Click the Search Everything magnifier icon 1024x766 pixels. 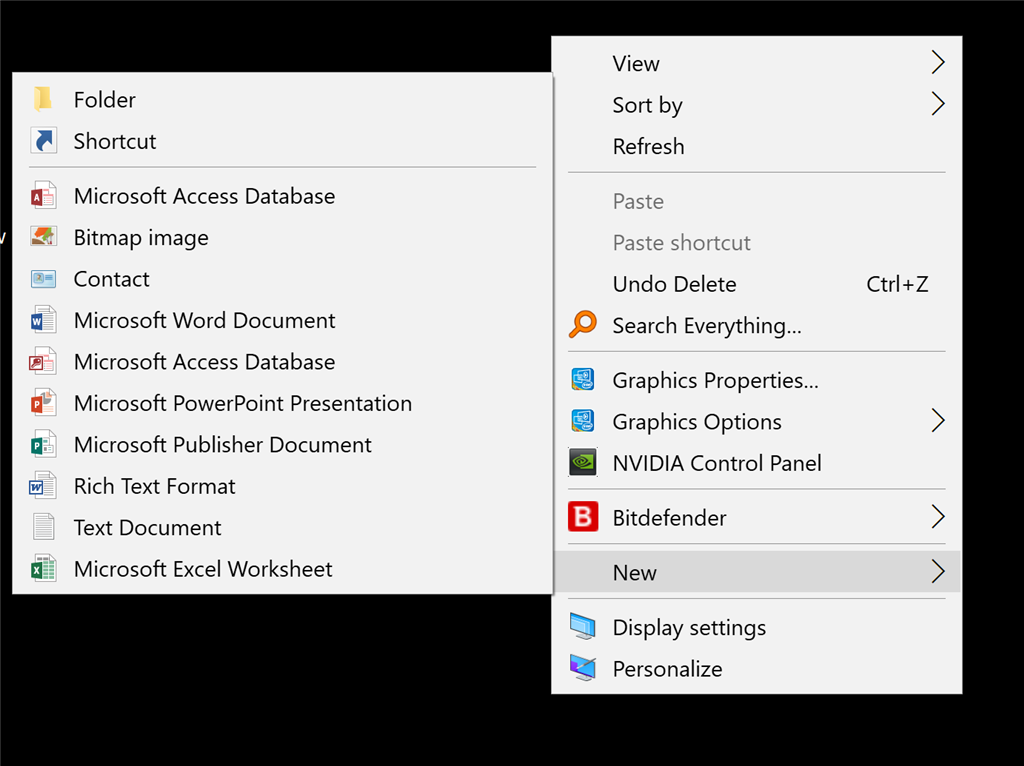[582, 325]
